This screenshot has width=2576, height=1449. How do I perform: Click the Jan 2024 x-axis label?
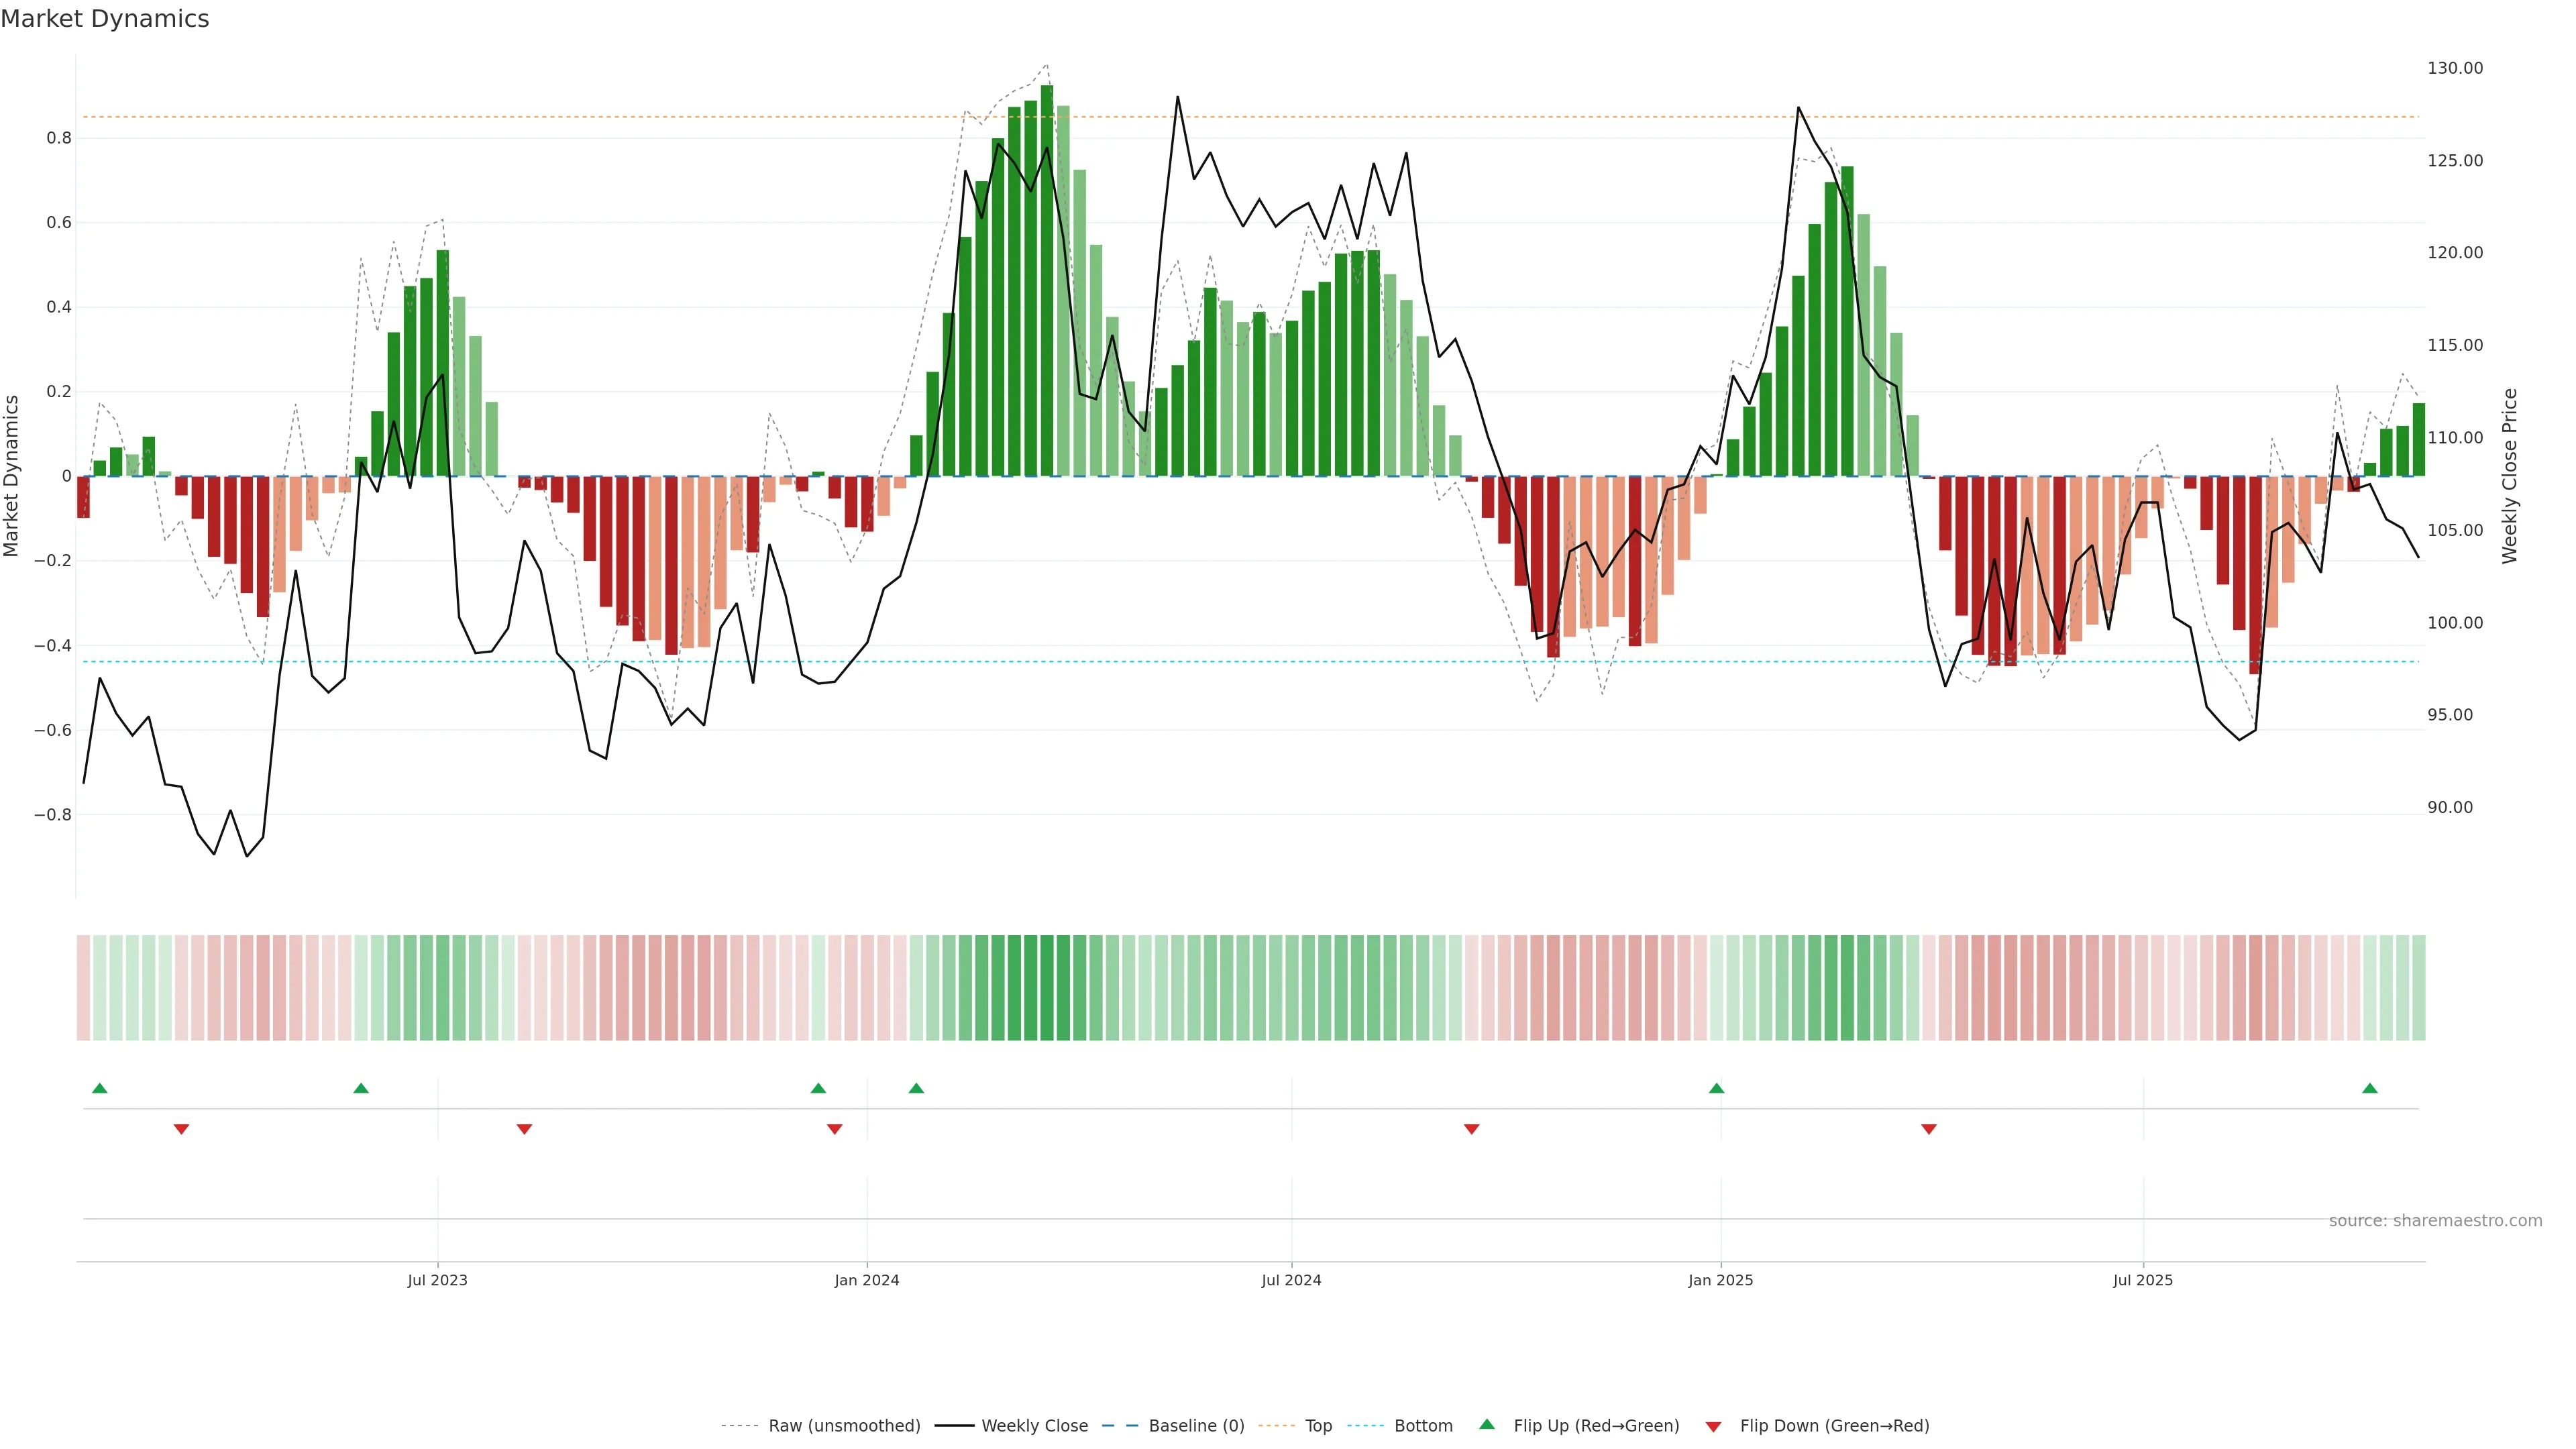point(866,1280)
